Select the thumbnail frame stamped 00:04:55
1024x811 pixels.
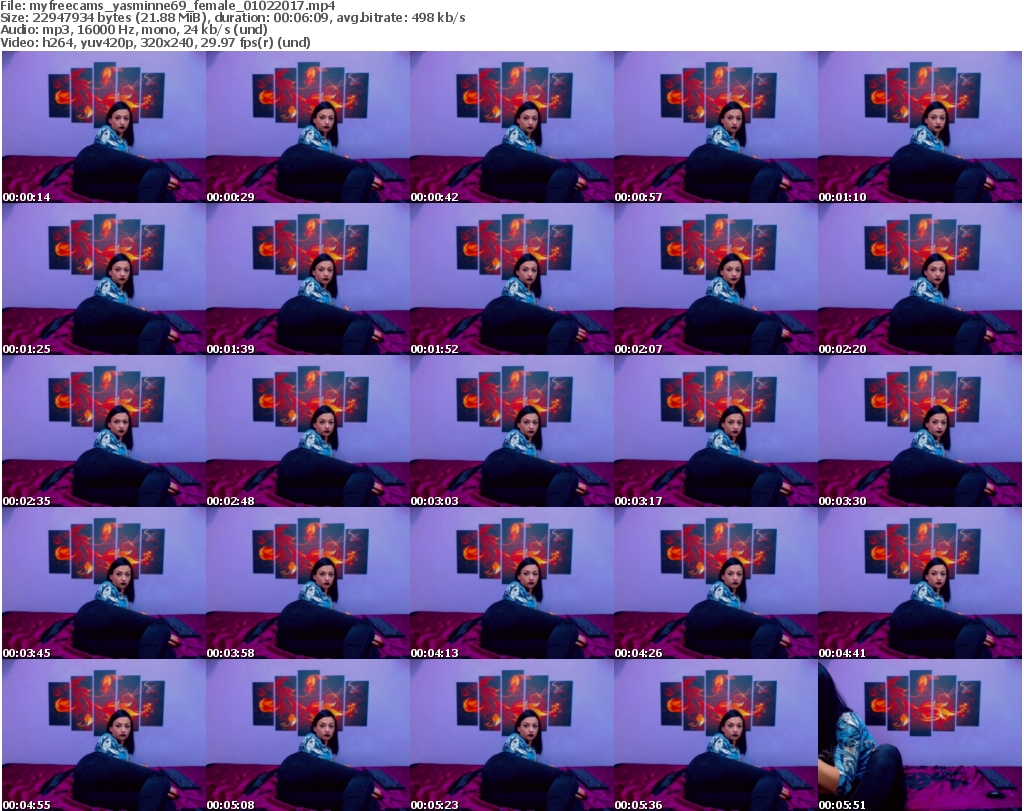(104, 735)
